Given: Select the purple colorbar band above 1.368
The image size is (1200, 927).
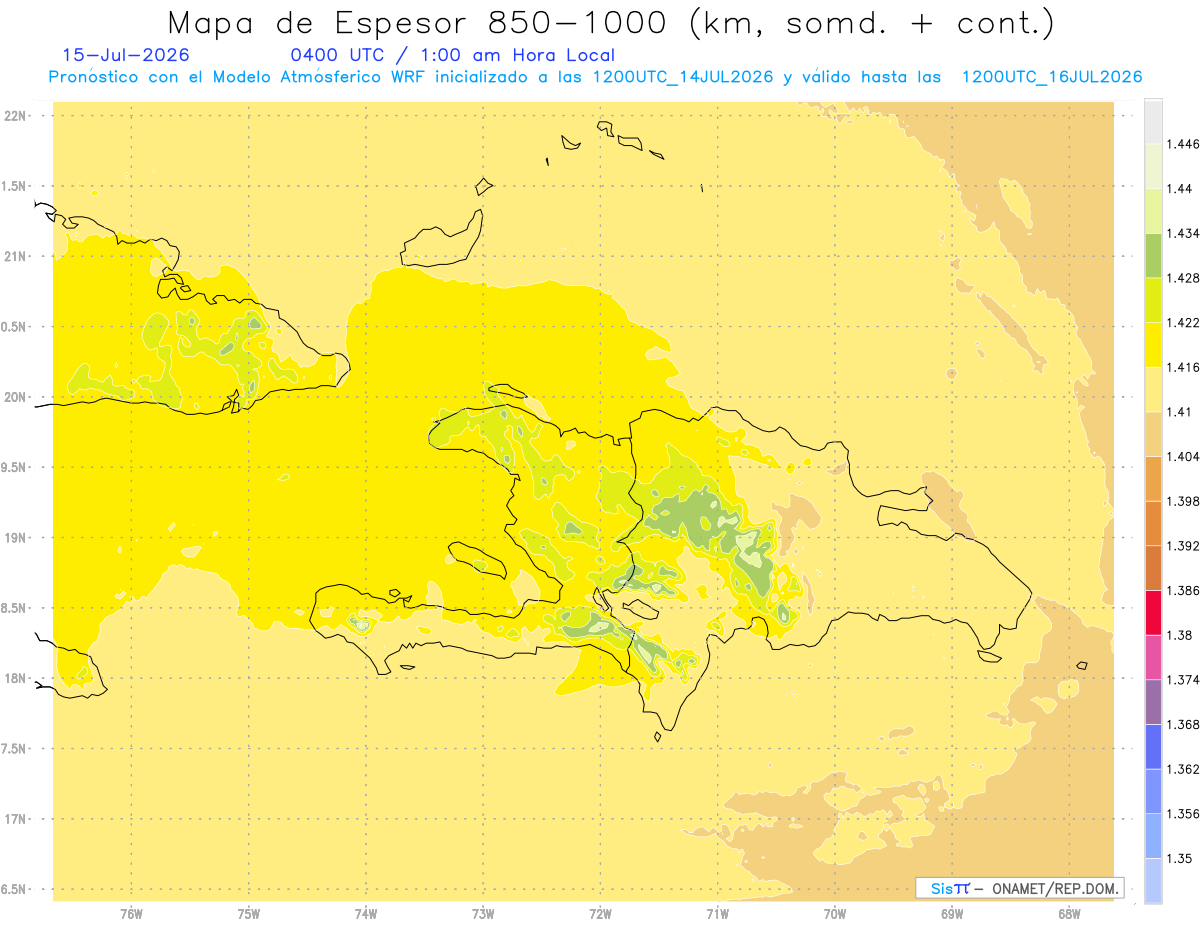Looking at the screenshot, I should [x=1153, y=702].
